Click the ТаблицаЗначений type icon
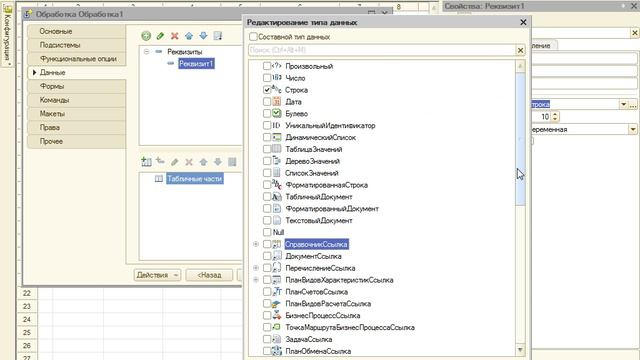640x360 pixels. click(276, 149)
